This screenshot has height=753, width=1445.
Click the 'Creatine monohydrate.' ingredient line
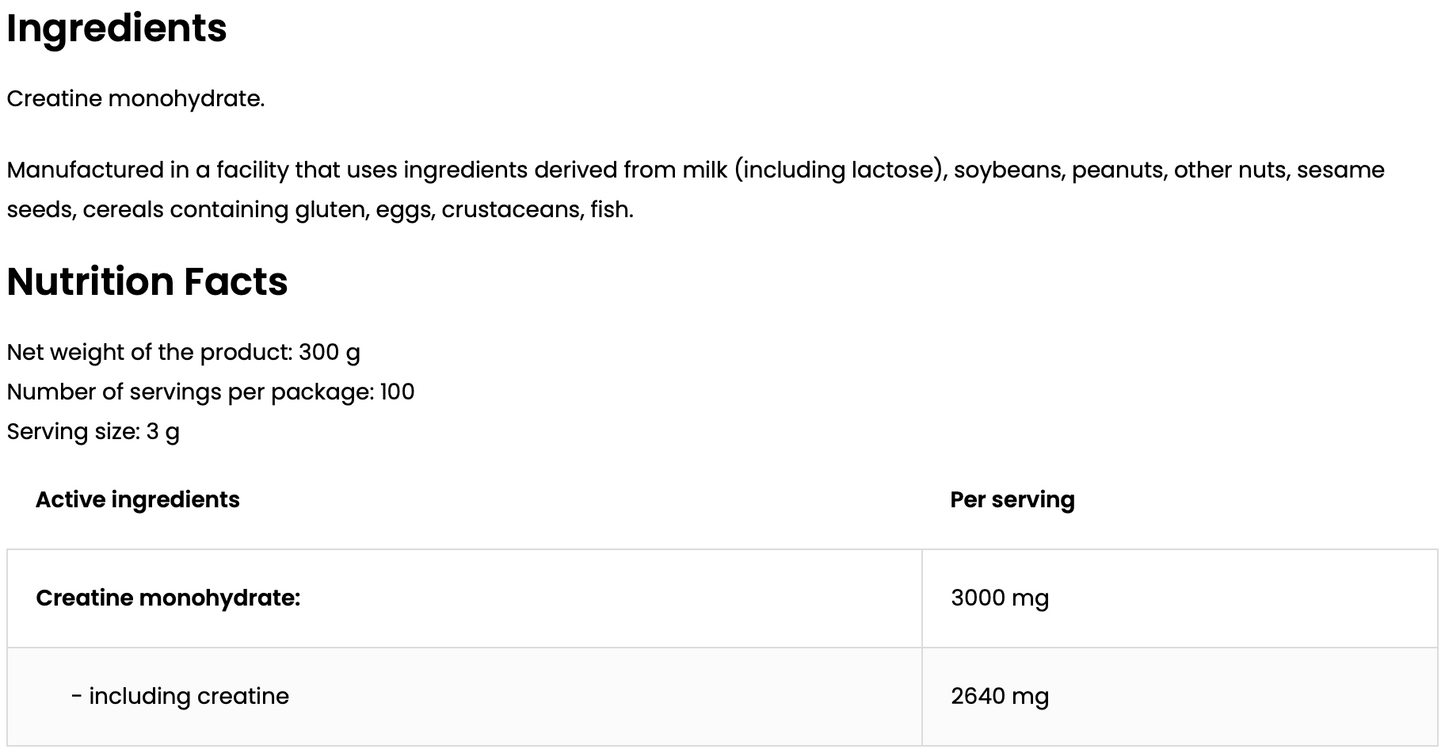(x=136, y=99)
